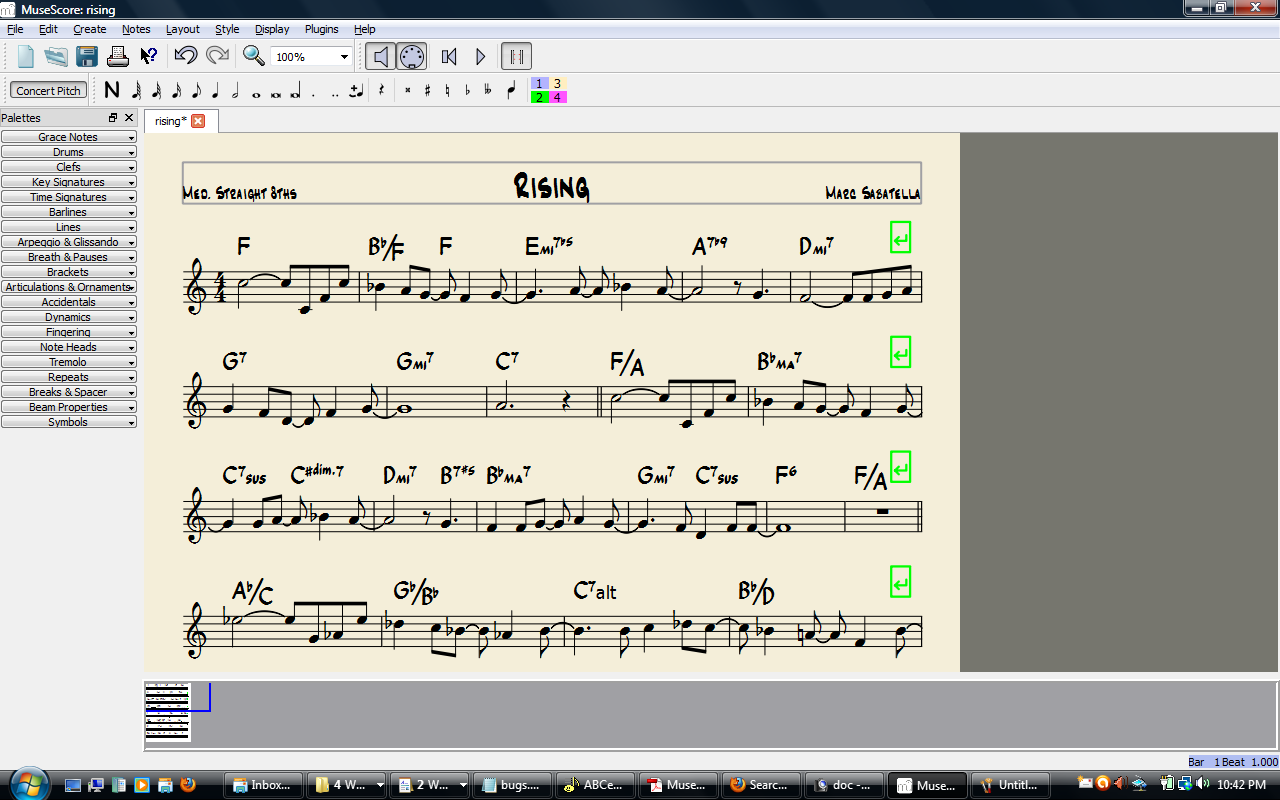Open the Plugins menu
The height and width of the screenshot is (800, 1280).
pyautogui.click(x=321, y=29)
